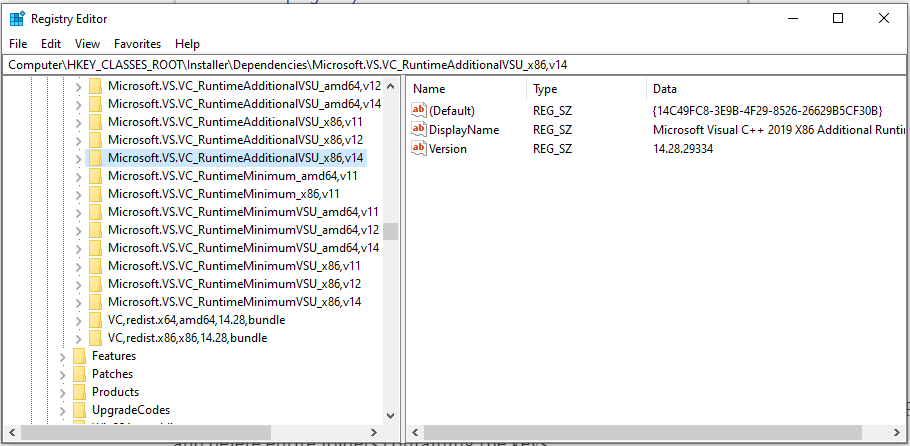Expand the UpgradeCodes key
Image resolution: width=910 pixels, height=446 pixels.
pos(63,411)
